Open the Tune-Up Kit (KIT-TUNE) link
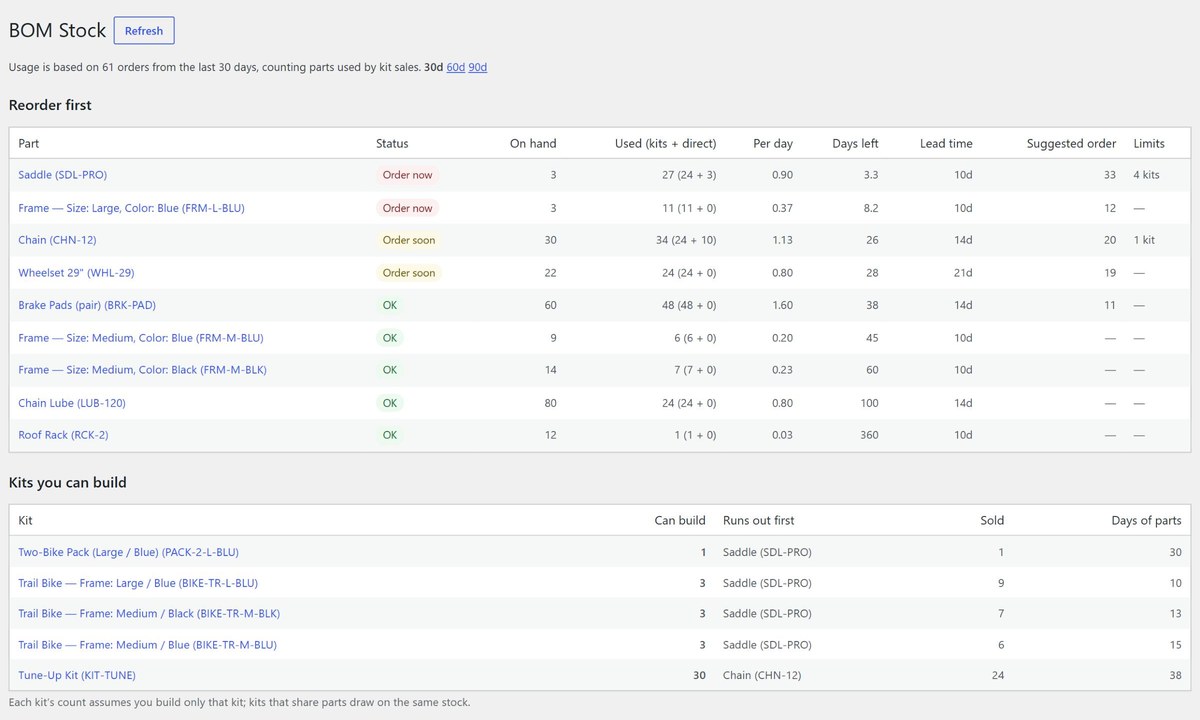Screen dimensions: 1200x720 pyautogui.click(x=77, y=676)
